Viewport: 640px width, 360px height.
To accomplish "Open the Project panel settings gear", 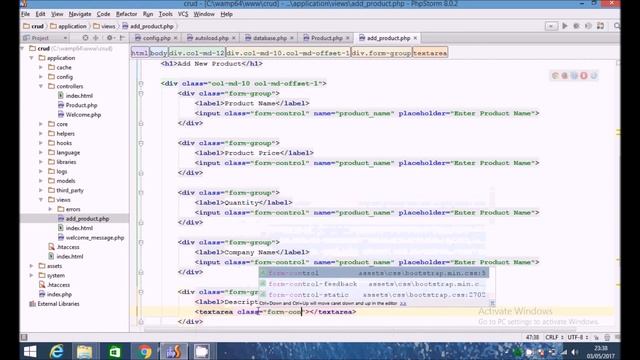I will point(109,38).
